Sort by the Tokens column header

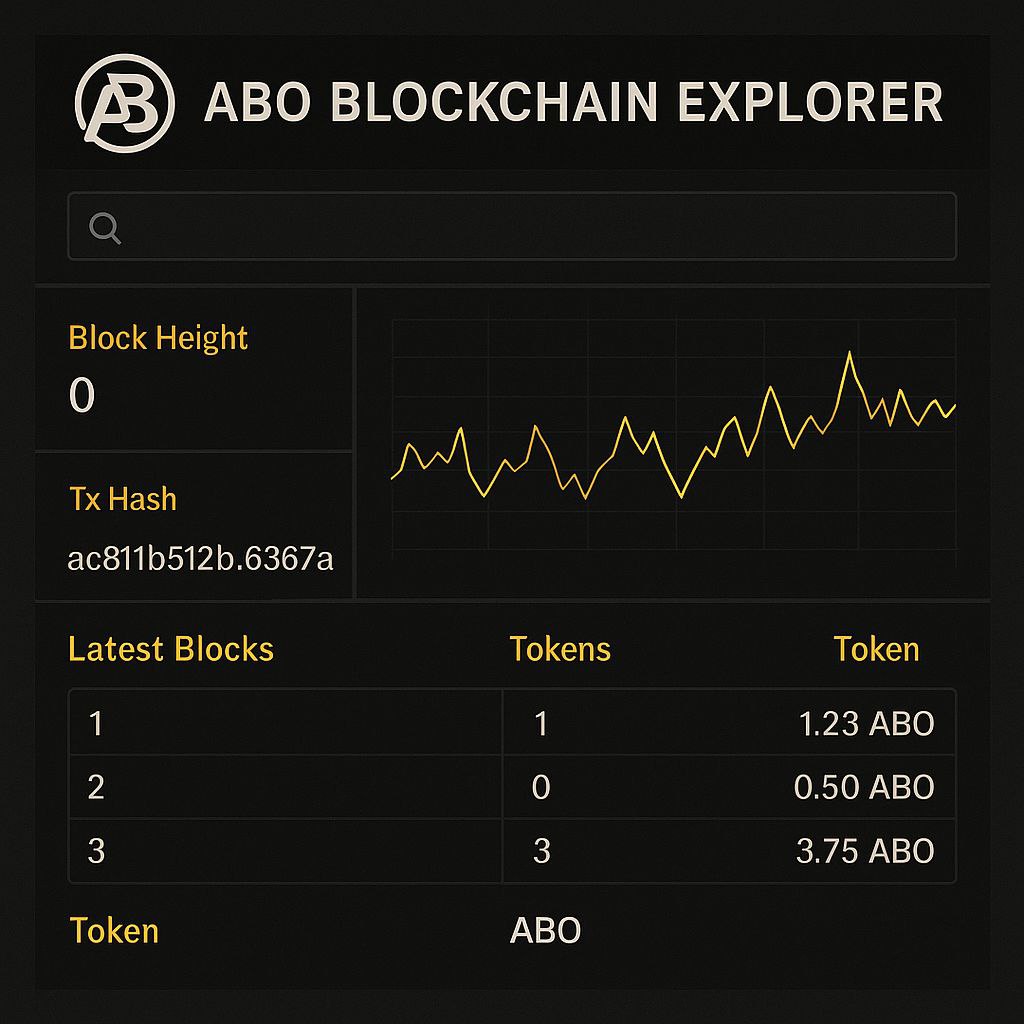pyautogui.click(x=560, y=649)
